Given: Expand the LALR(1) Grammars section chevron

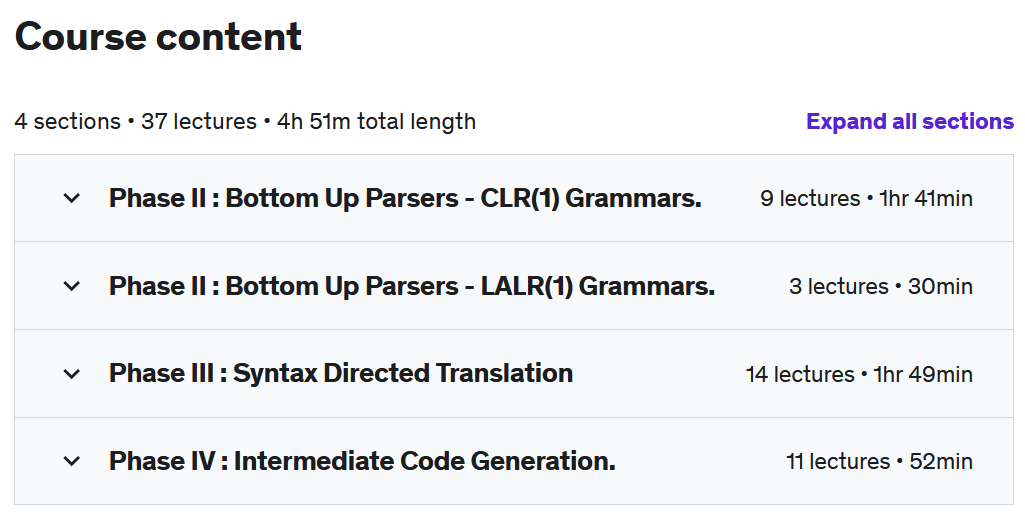Looking at the screenshot, I should (72, 286).
